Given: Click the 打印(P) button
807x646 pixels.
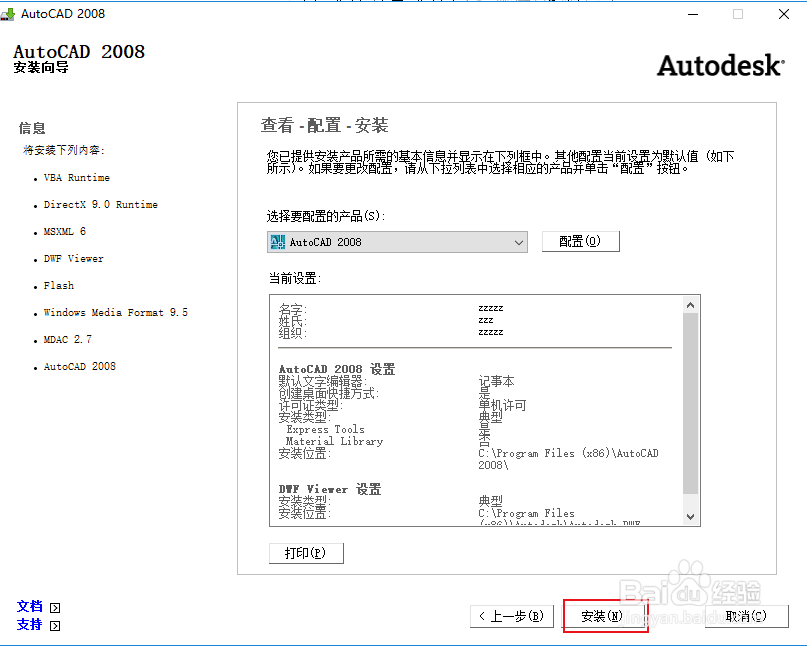Looking at the screenshot, I should tap(305, 553).
